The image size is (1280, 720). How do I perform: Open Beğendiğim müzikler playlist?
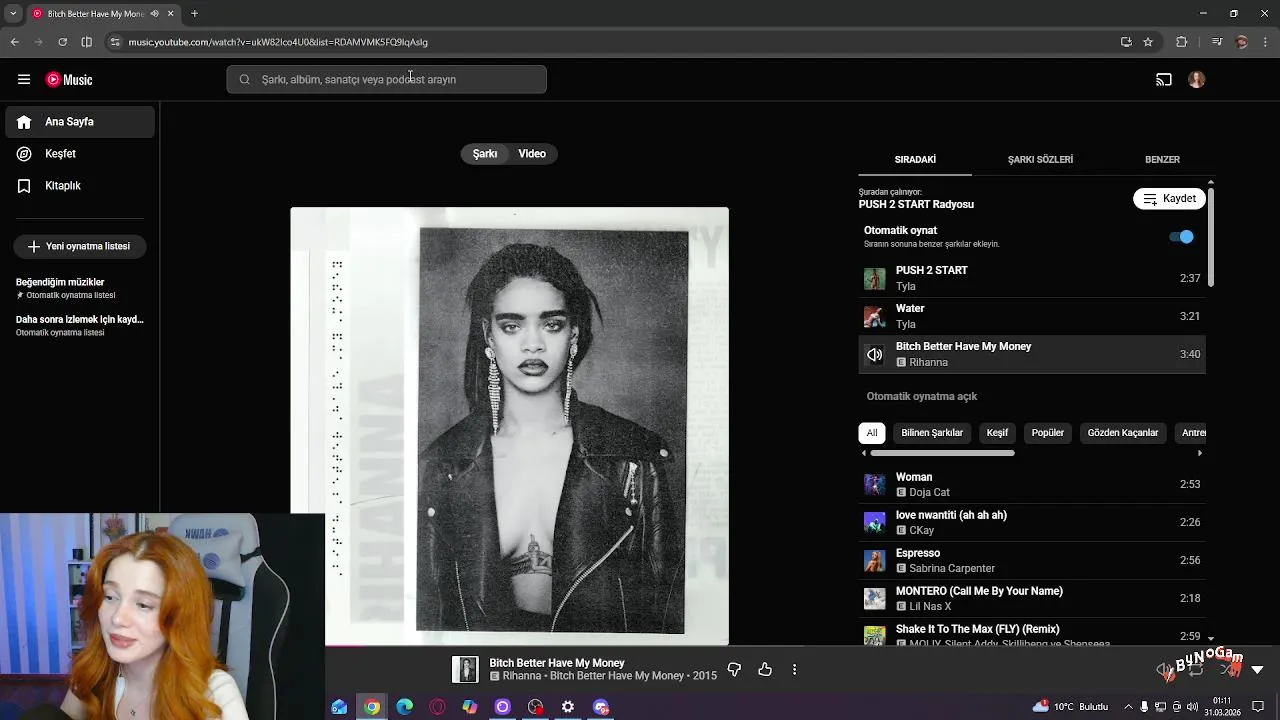pos(66,288)
